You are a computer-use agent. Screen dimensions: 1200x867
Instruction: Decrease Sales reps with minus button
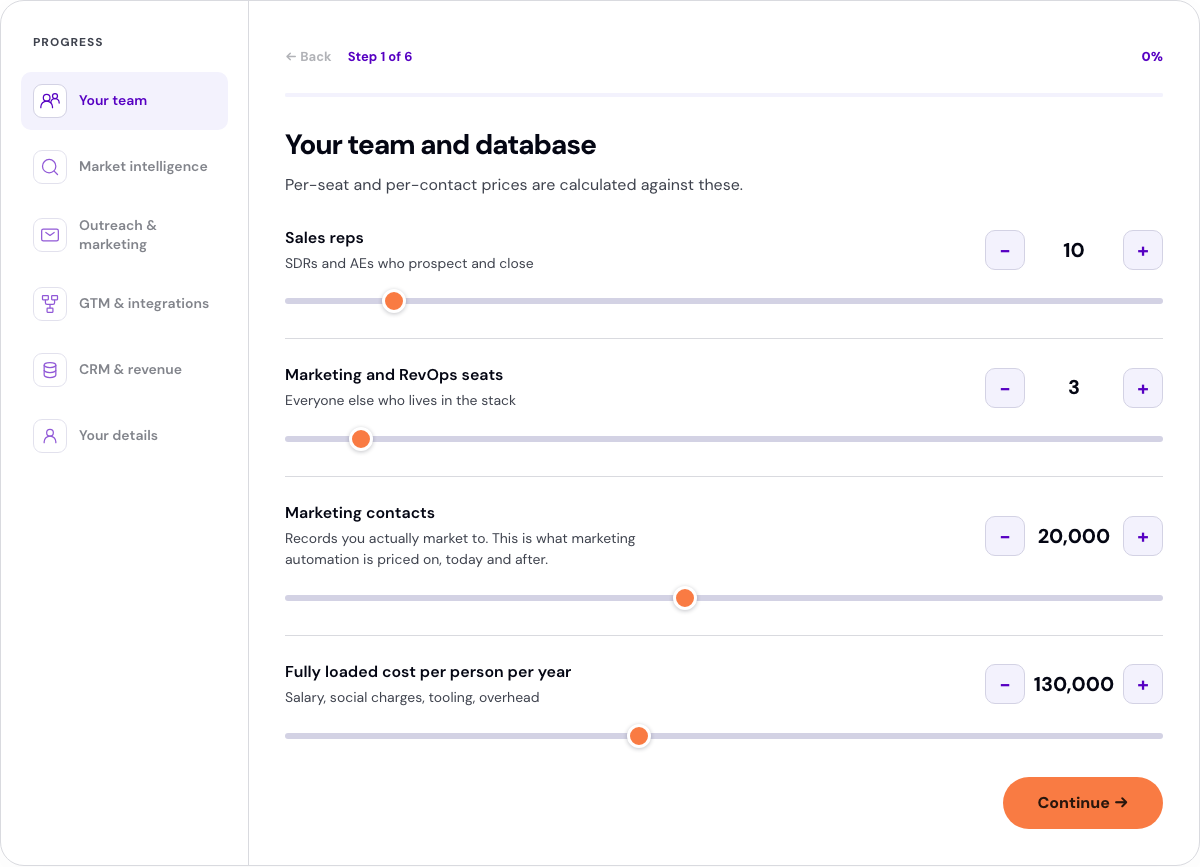tap(1005, 250)
